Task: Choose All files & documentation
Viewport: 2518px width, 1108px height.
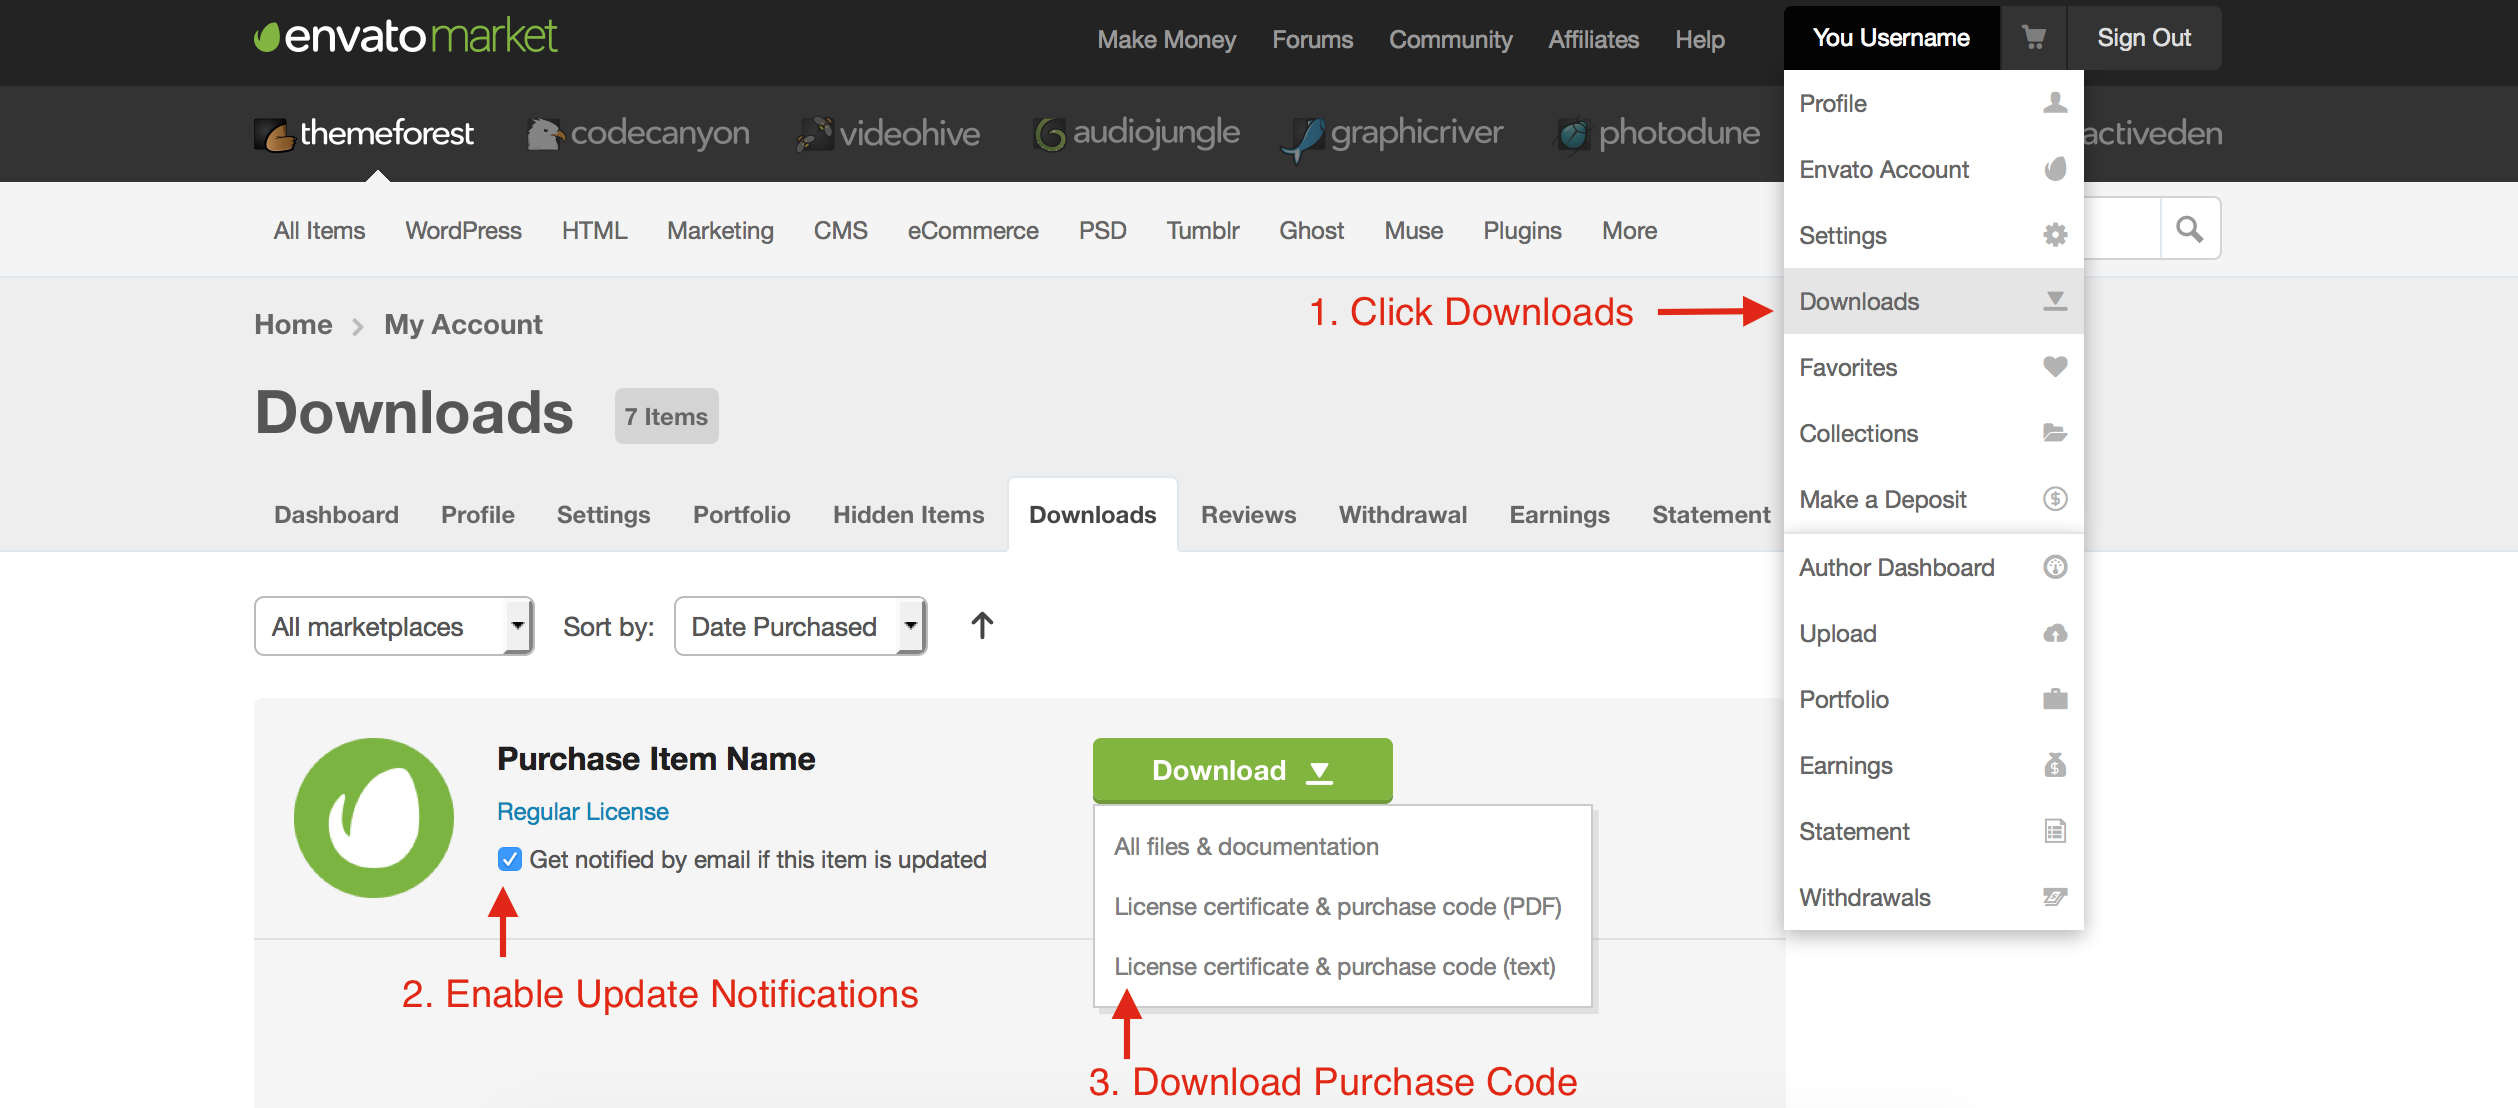Action: click(x=1246, y=847)
